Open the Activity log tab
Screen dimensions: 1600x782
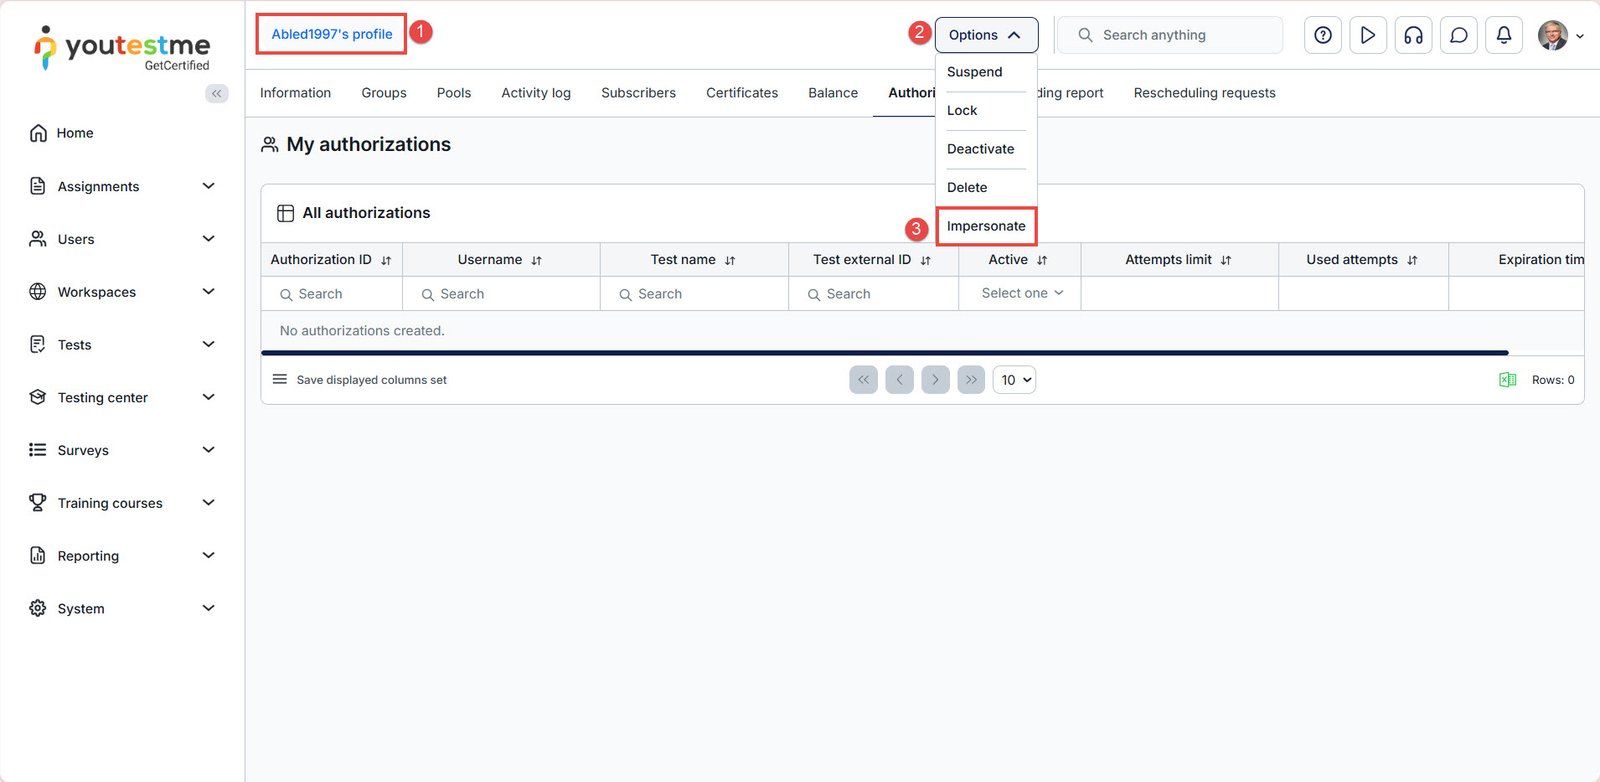[535, 93]
